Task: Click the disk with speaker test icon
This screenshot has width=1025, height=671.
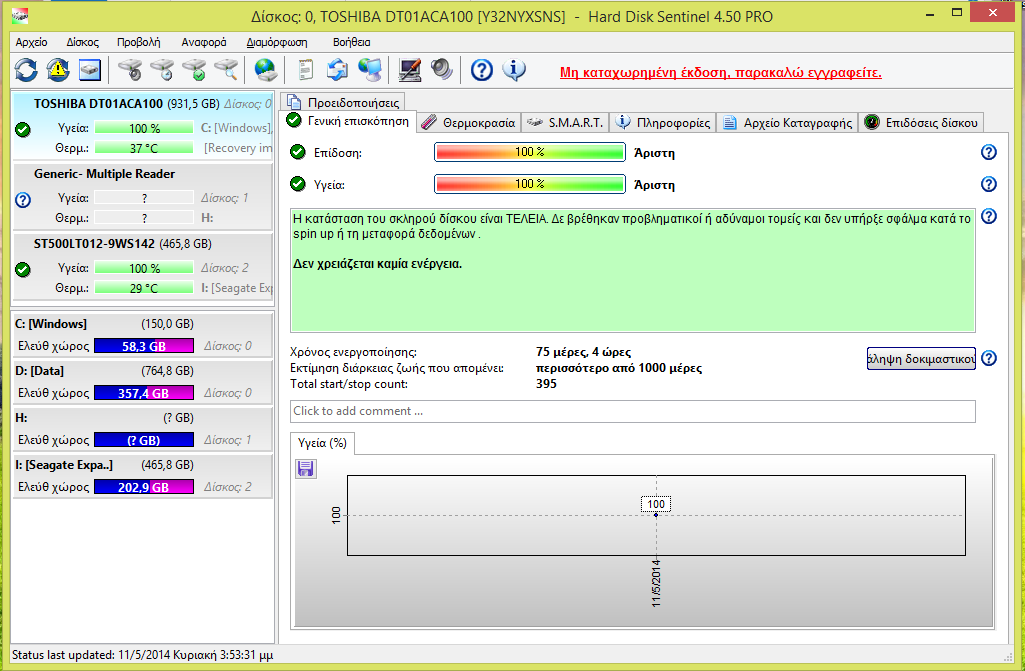Action: [x=130, y=69]
